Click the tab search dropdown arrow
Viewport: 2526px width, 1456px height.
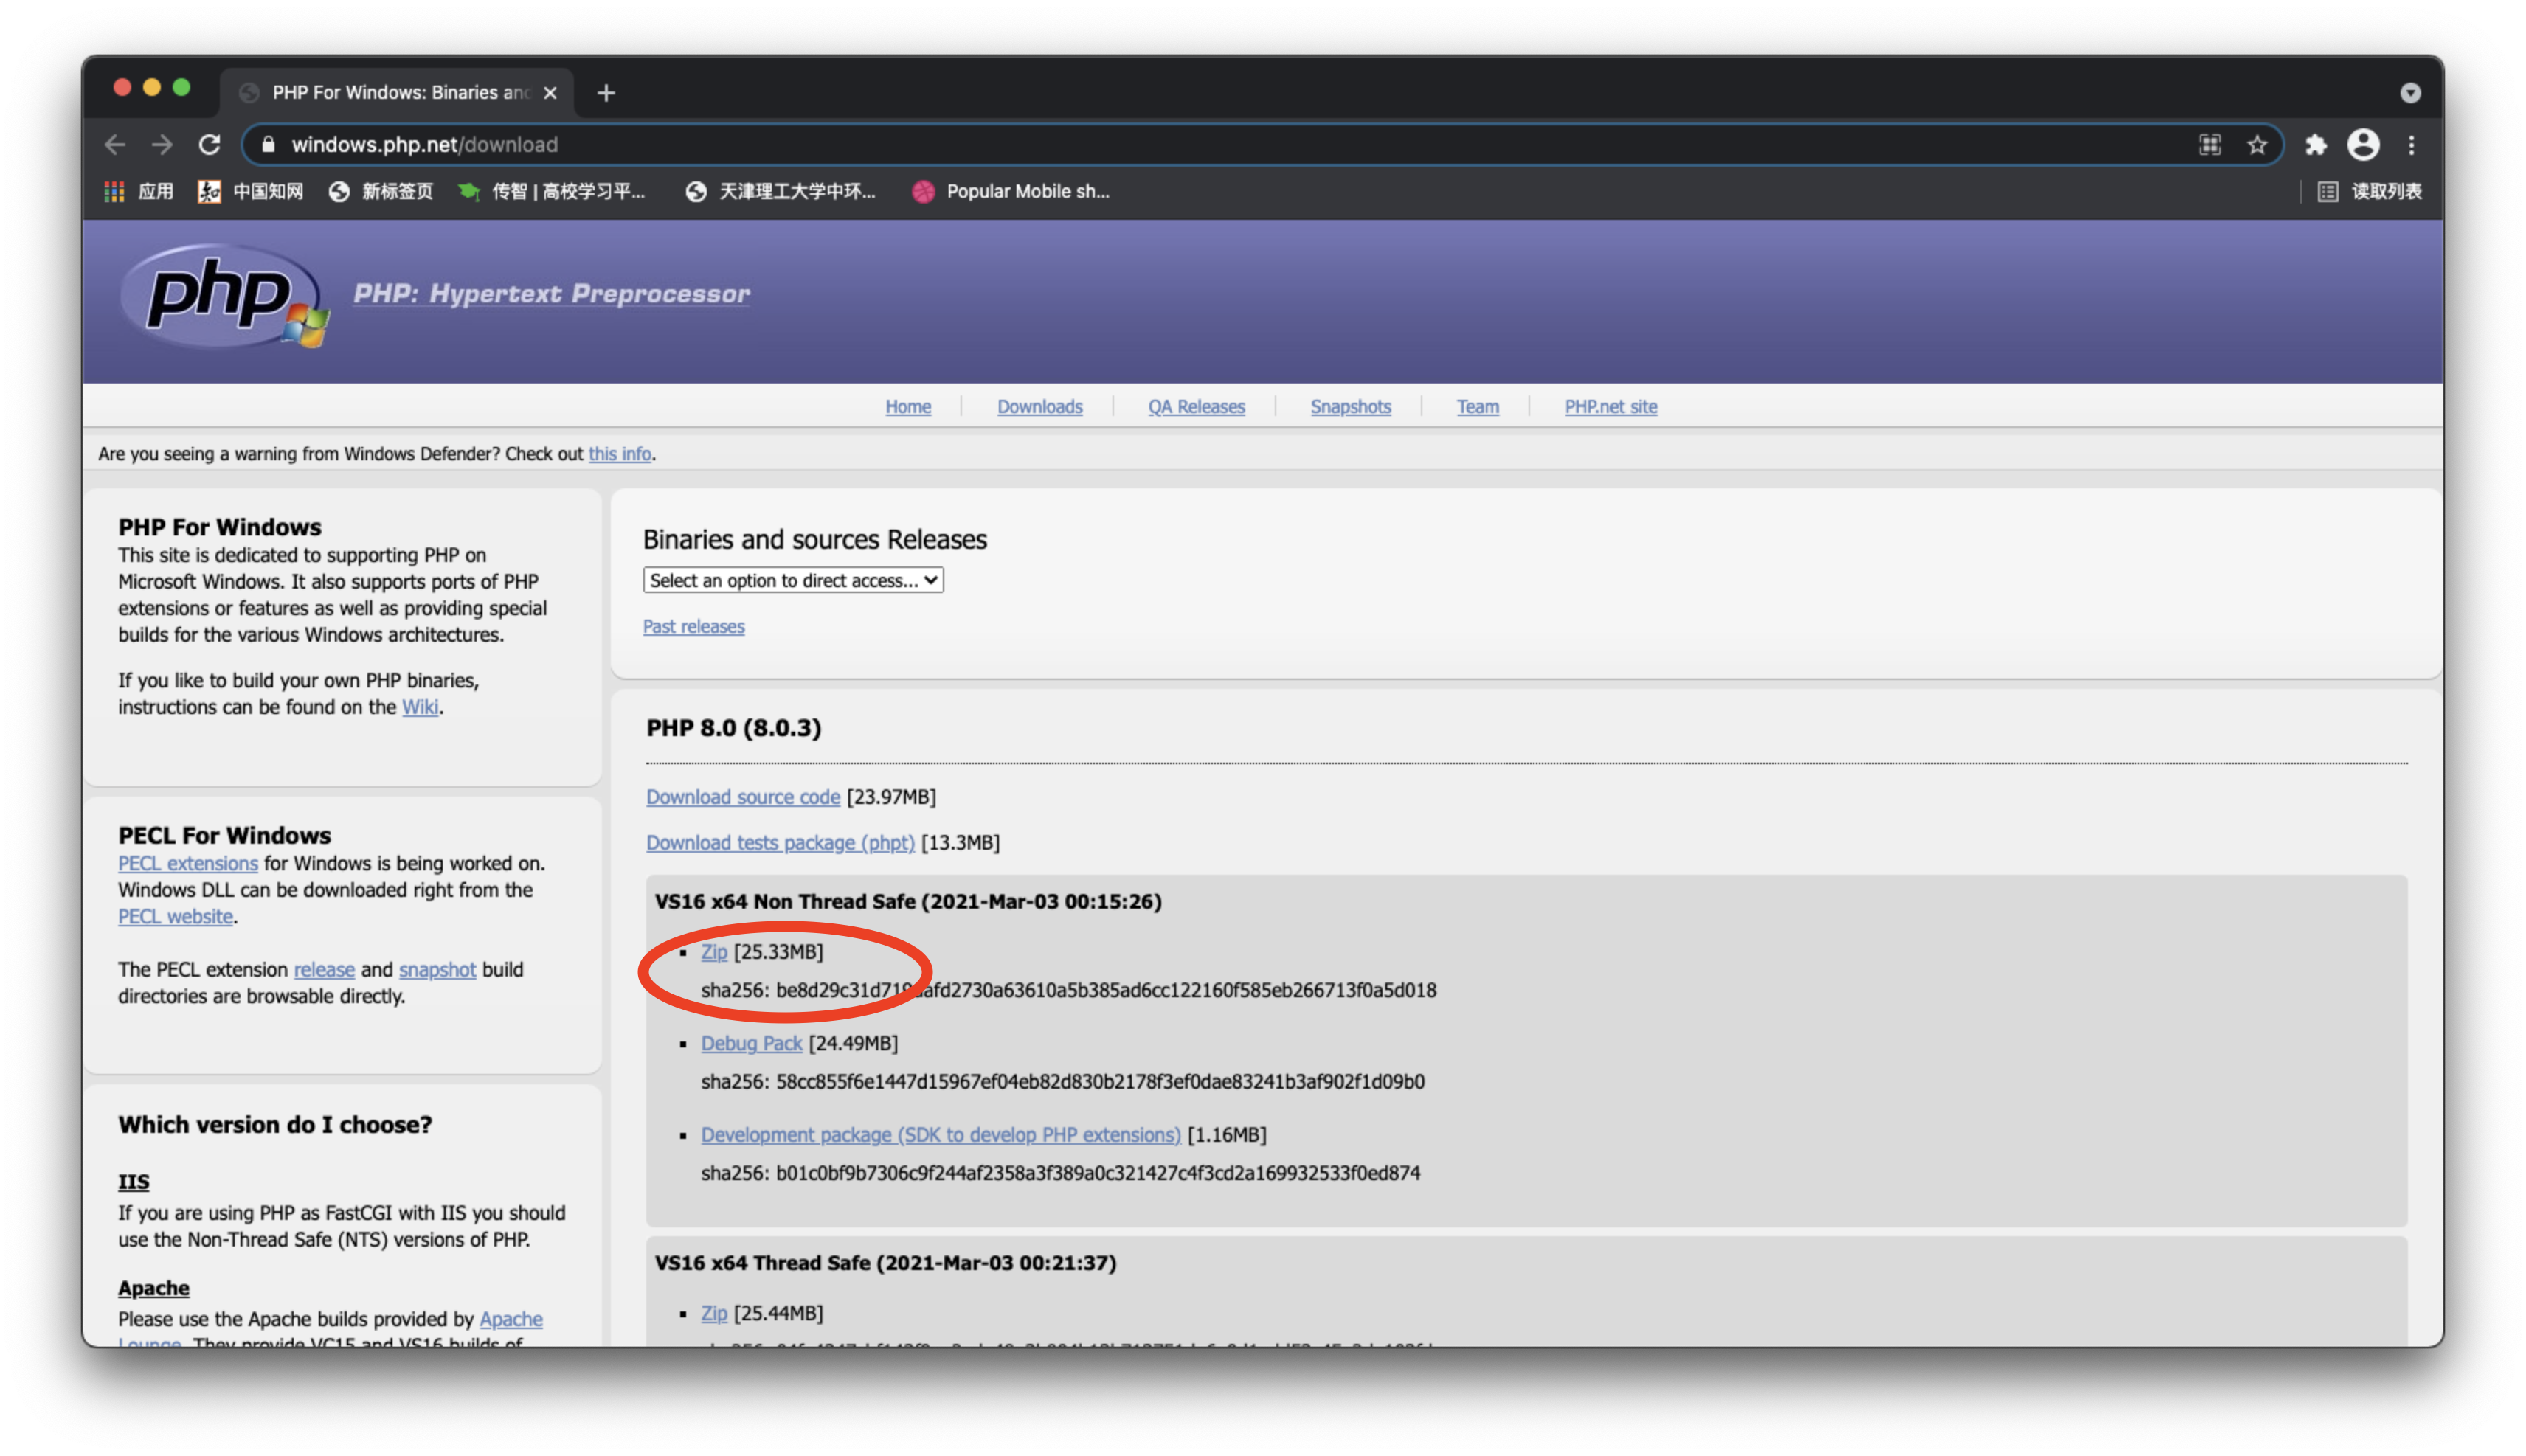(x=2410, y=93)
